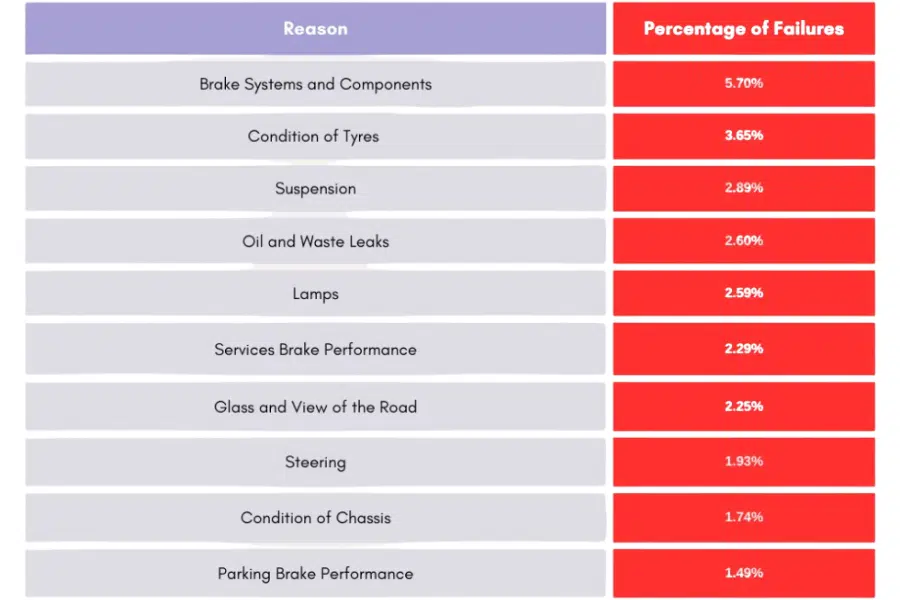Select the Lamps reason cell
Screen dimensions: 900x600
pos(315,294)
